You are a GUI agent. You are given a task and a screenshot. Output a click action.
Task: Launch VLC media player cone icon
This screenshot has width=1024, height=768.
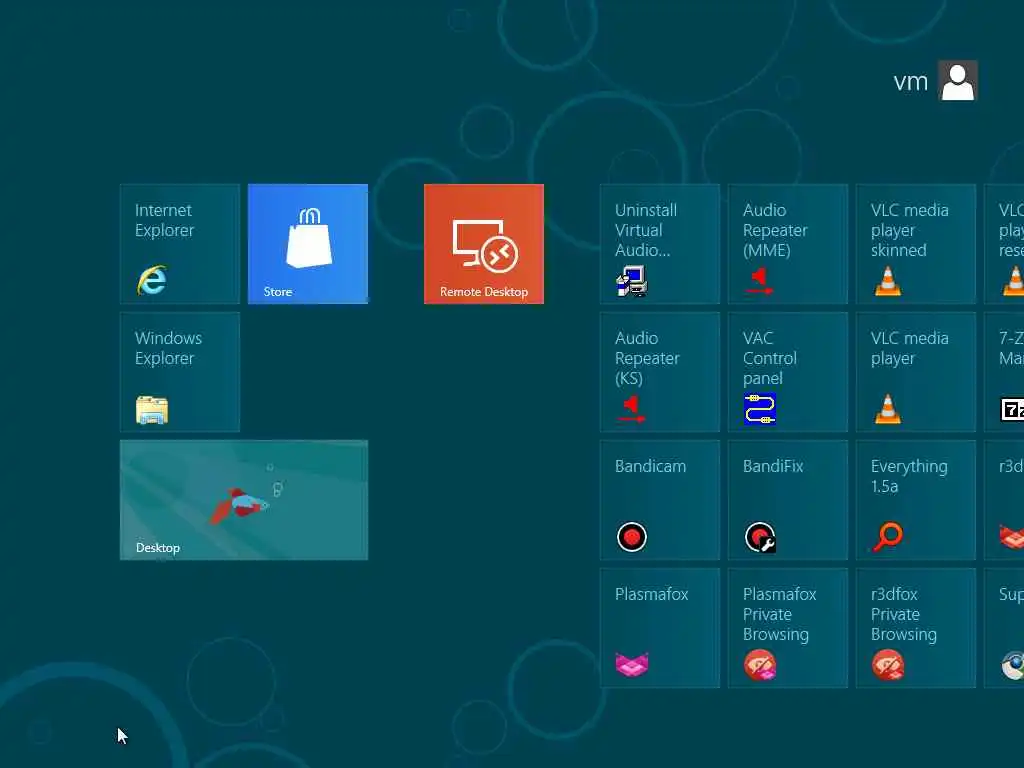pos(888,409)
